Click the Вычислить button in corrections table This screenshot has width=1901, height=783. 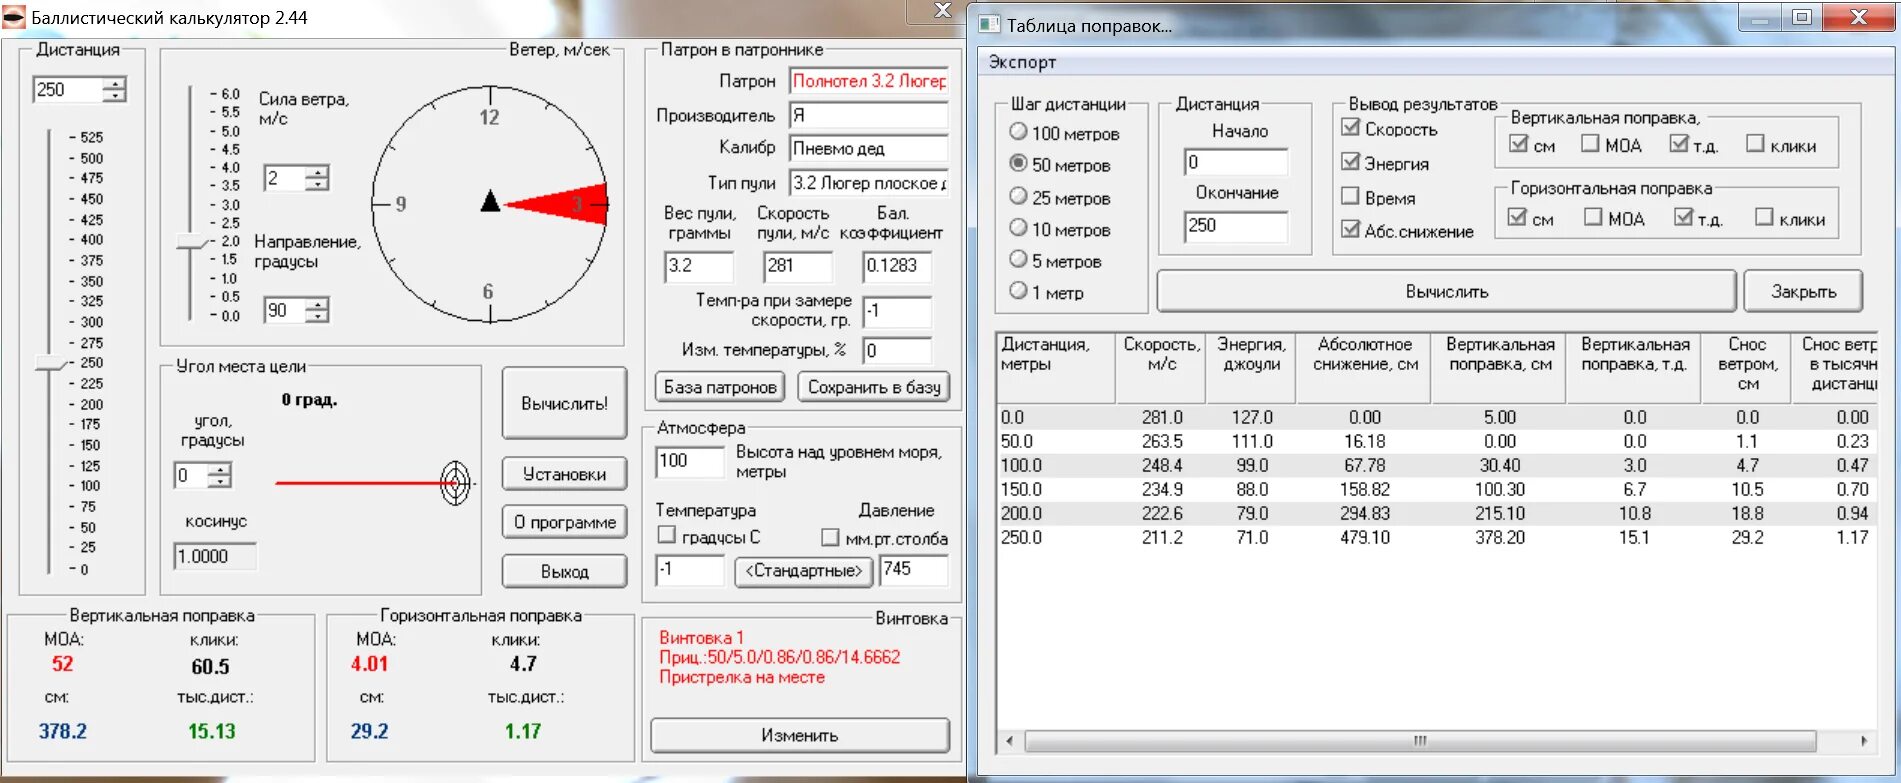click(1446, 292)
